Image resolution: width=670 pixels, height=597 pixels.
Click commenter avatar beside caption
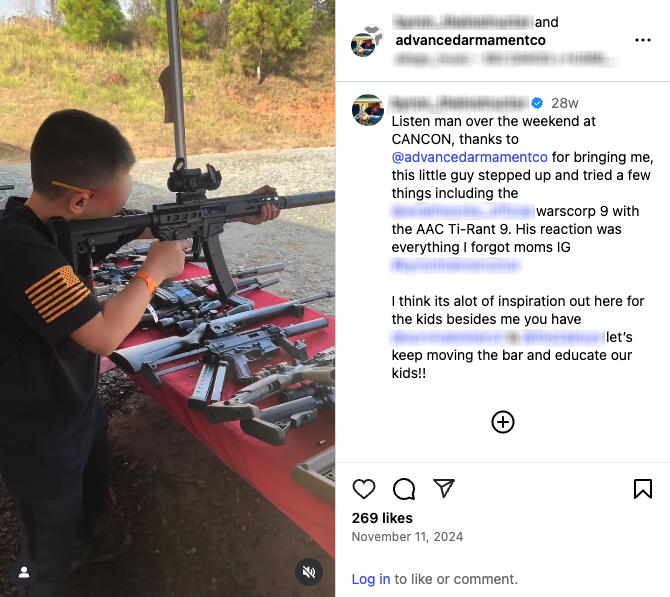pos(367,110)
